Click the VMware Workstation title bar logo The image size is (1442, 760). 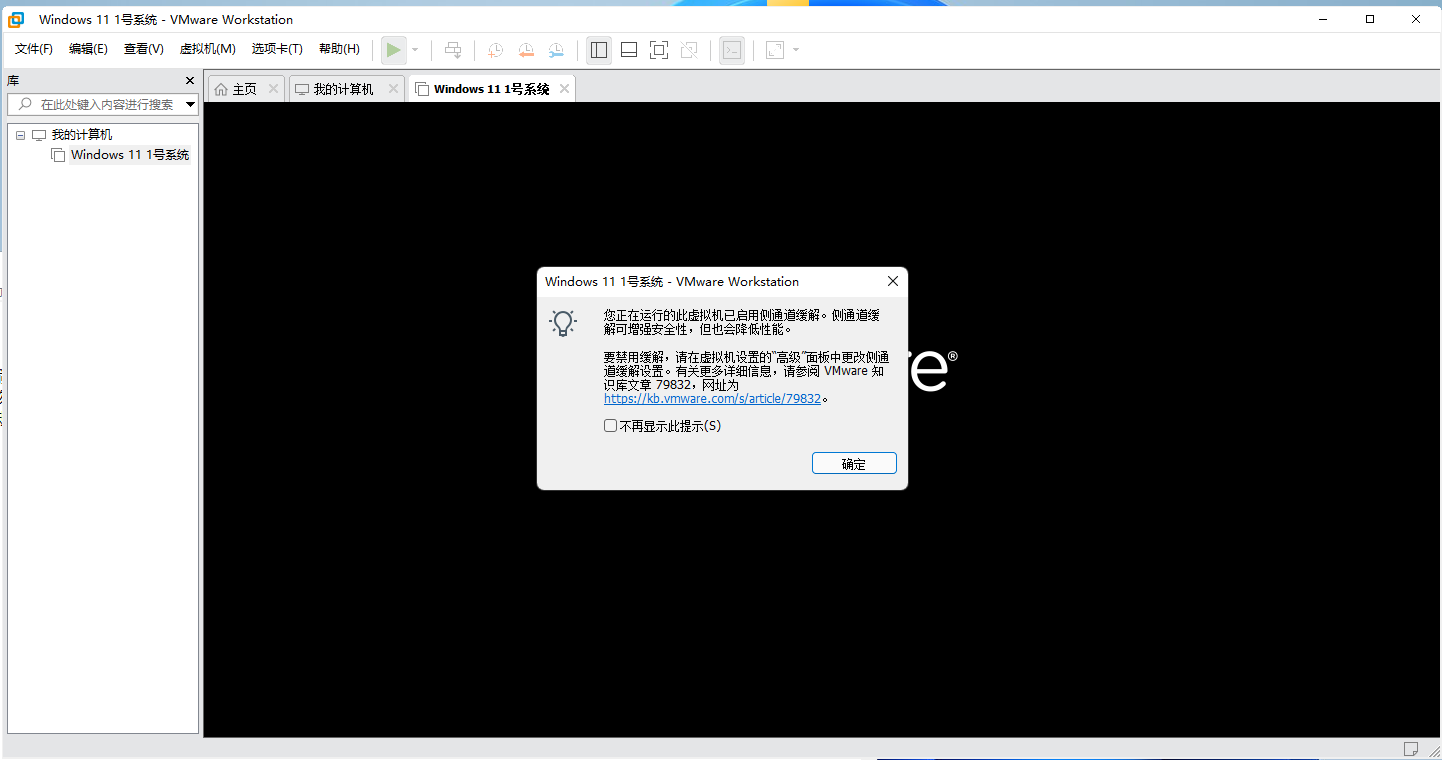click(x=17, y=19)
